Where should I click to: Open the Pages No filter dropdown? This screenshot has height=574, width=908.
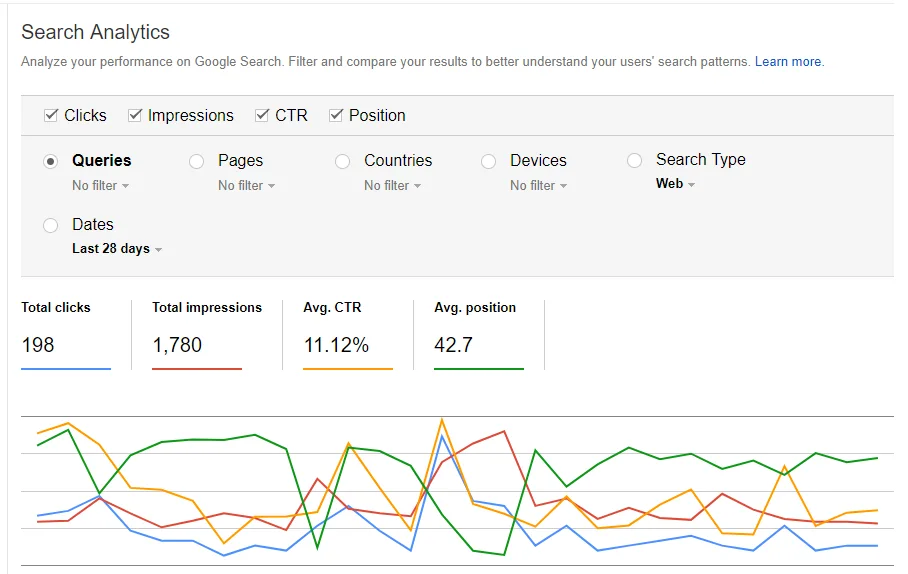(246, 185)
